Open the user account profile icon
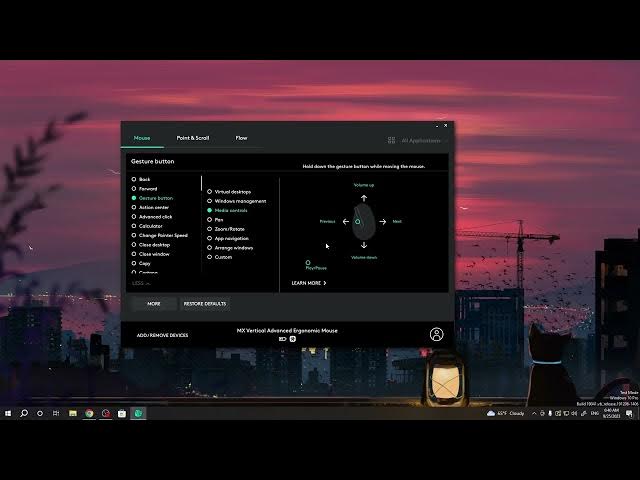This screenshot has width=640, height=480. (x=436, y=334)
